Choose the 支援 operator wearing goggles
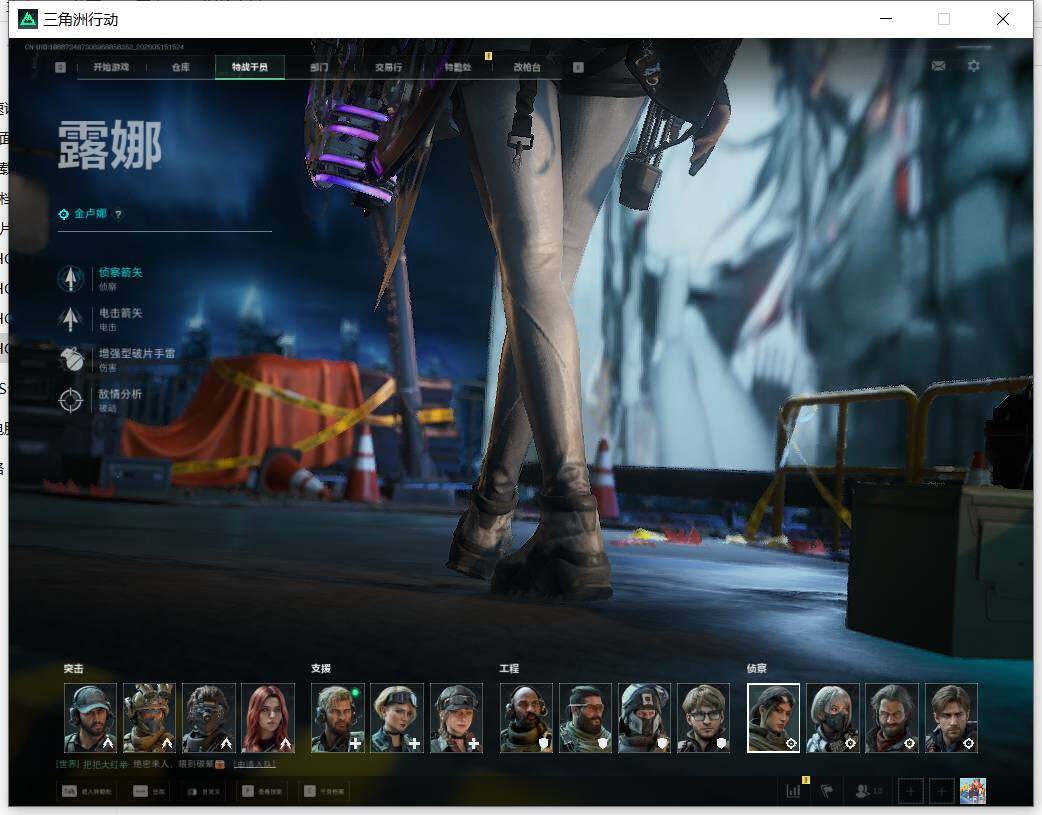1042x815 pixels. 397,718
